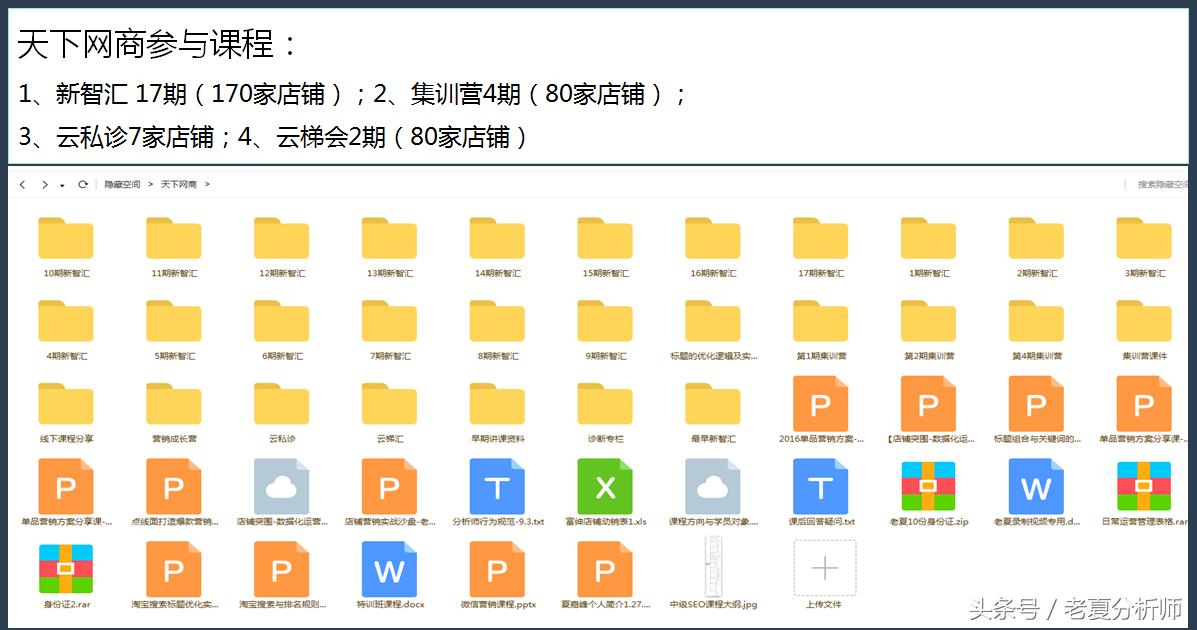This screenshot has width=1197, height=630.
Task: Click the 天下网商 breadcrumb label
Action: [x=180, y=184]
